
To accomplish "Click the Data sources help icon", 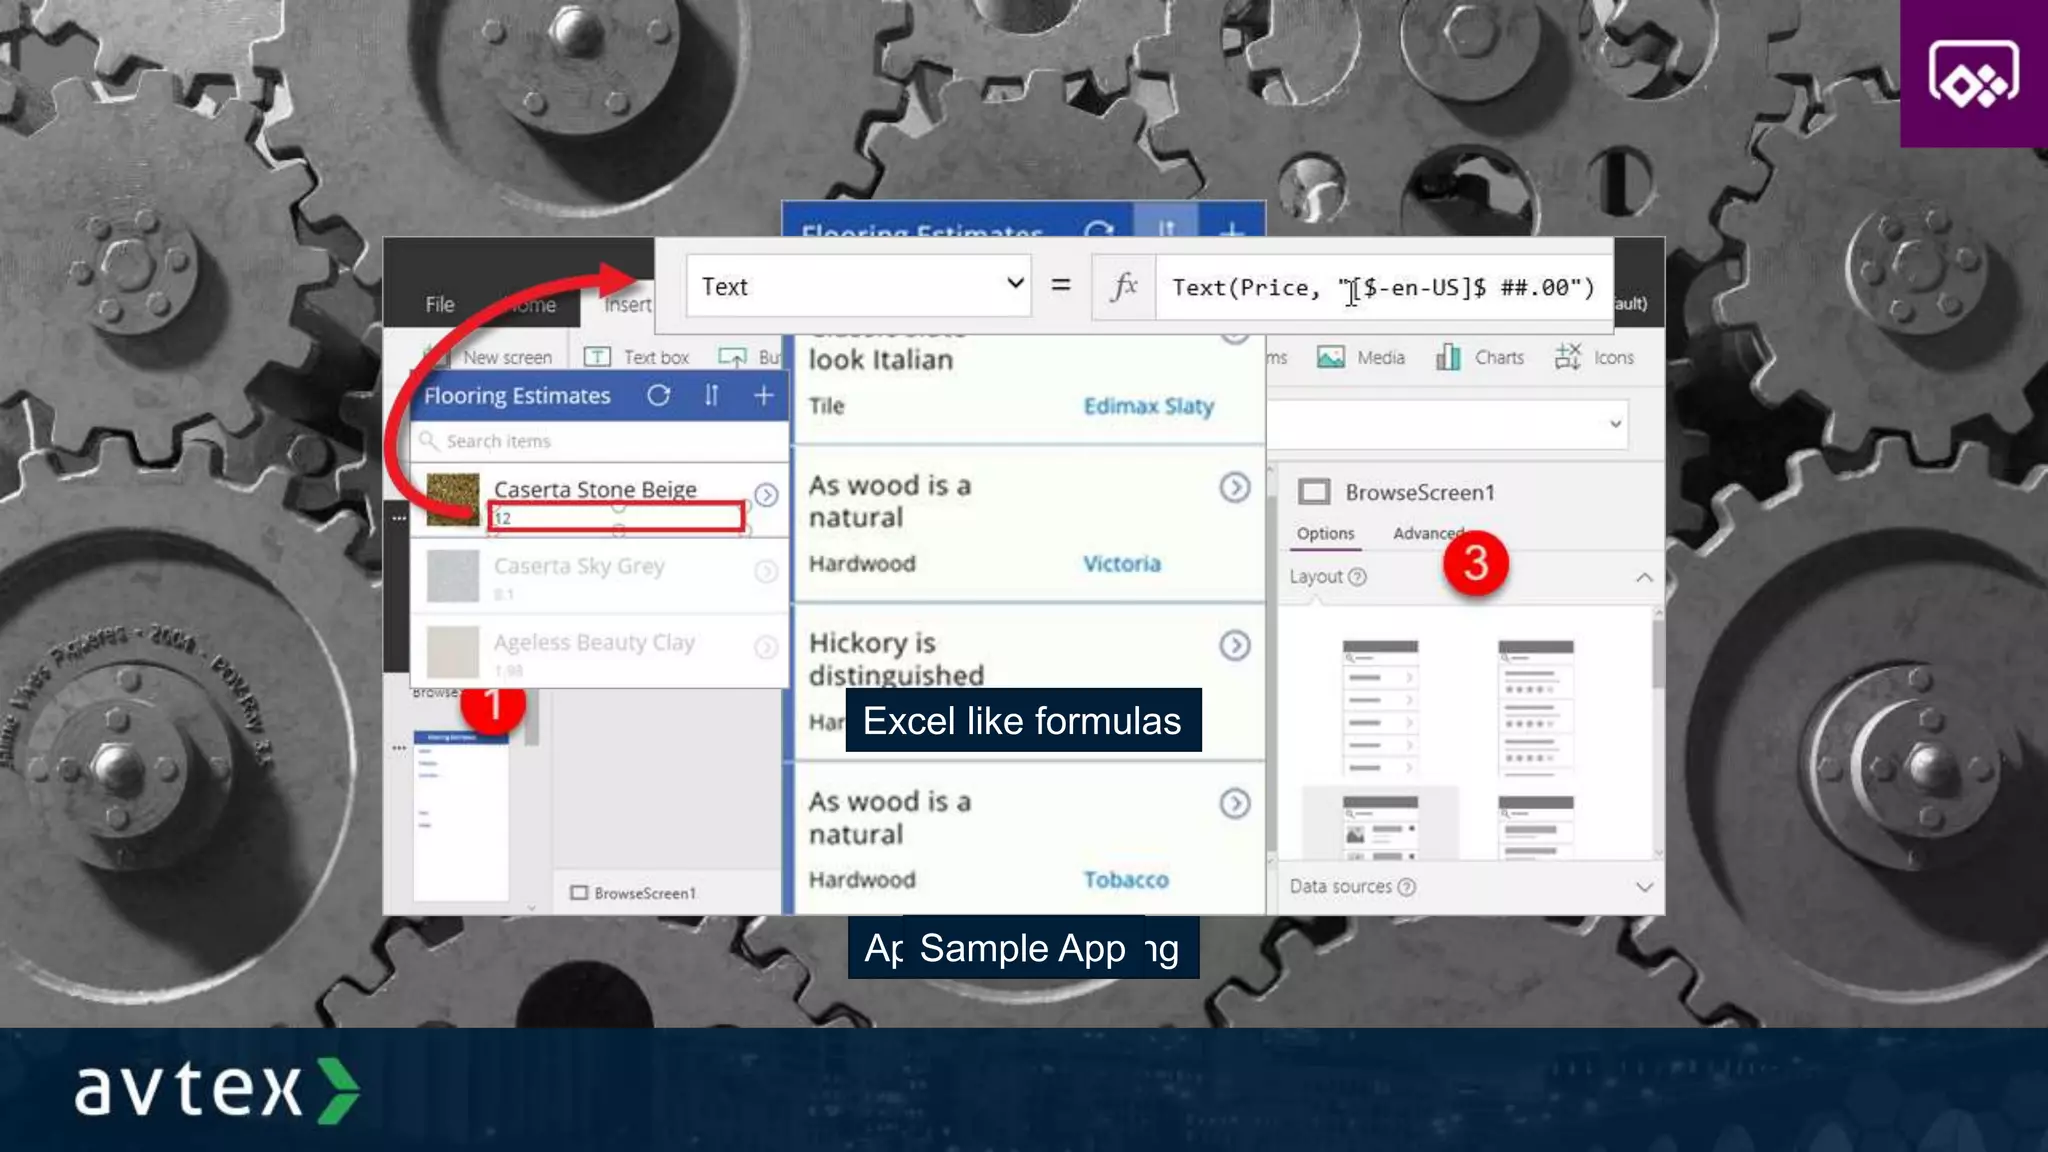I will pyautogui.click(x=1407, y=887).
